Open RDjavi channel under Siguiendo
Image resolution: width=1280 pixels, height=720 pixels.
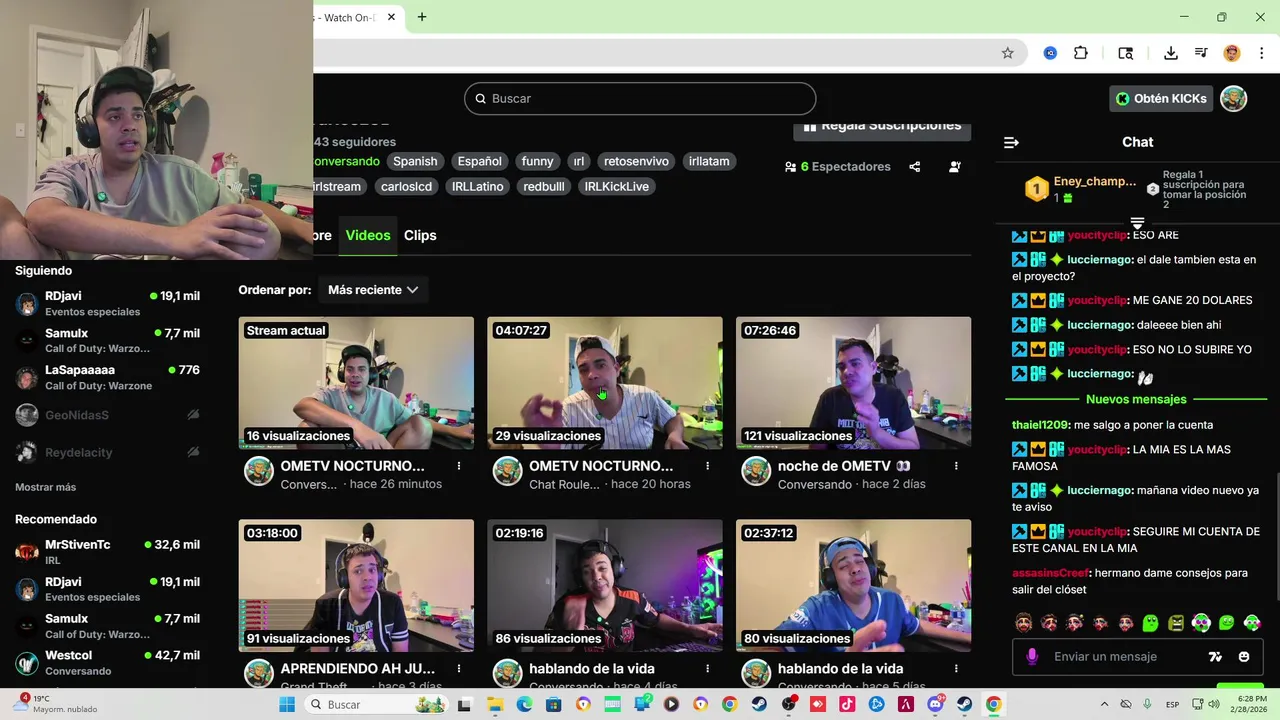point(108,303)
